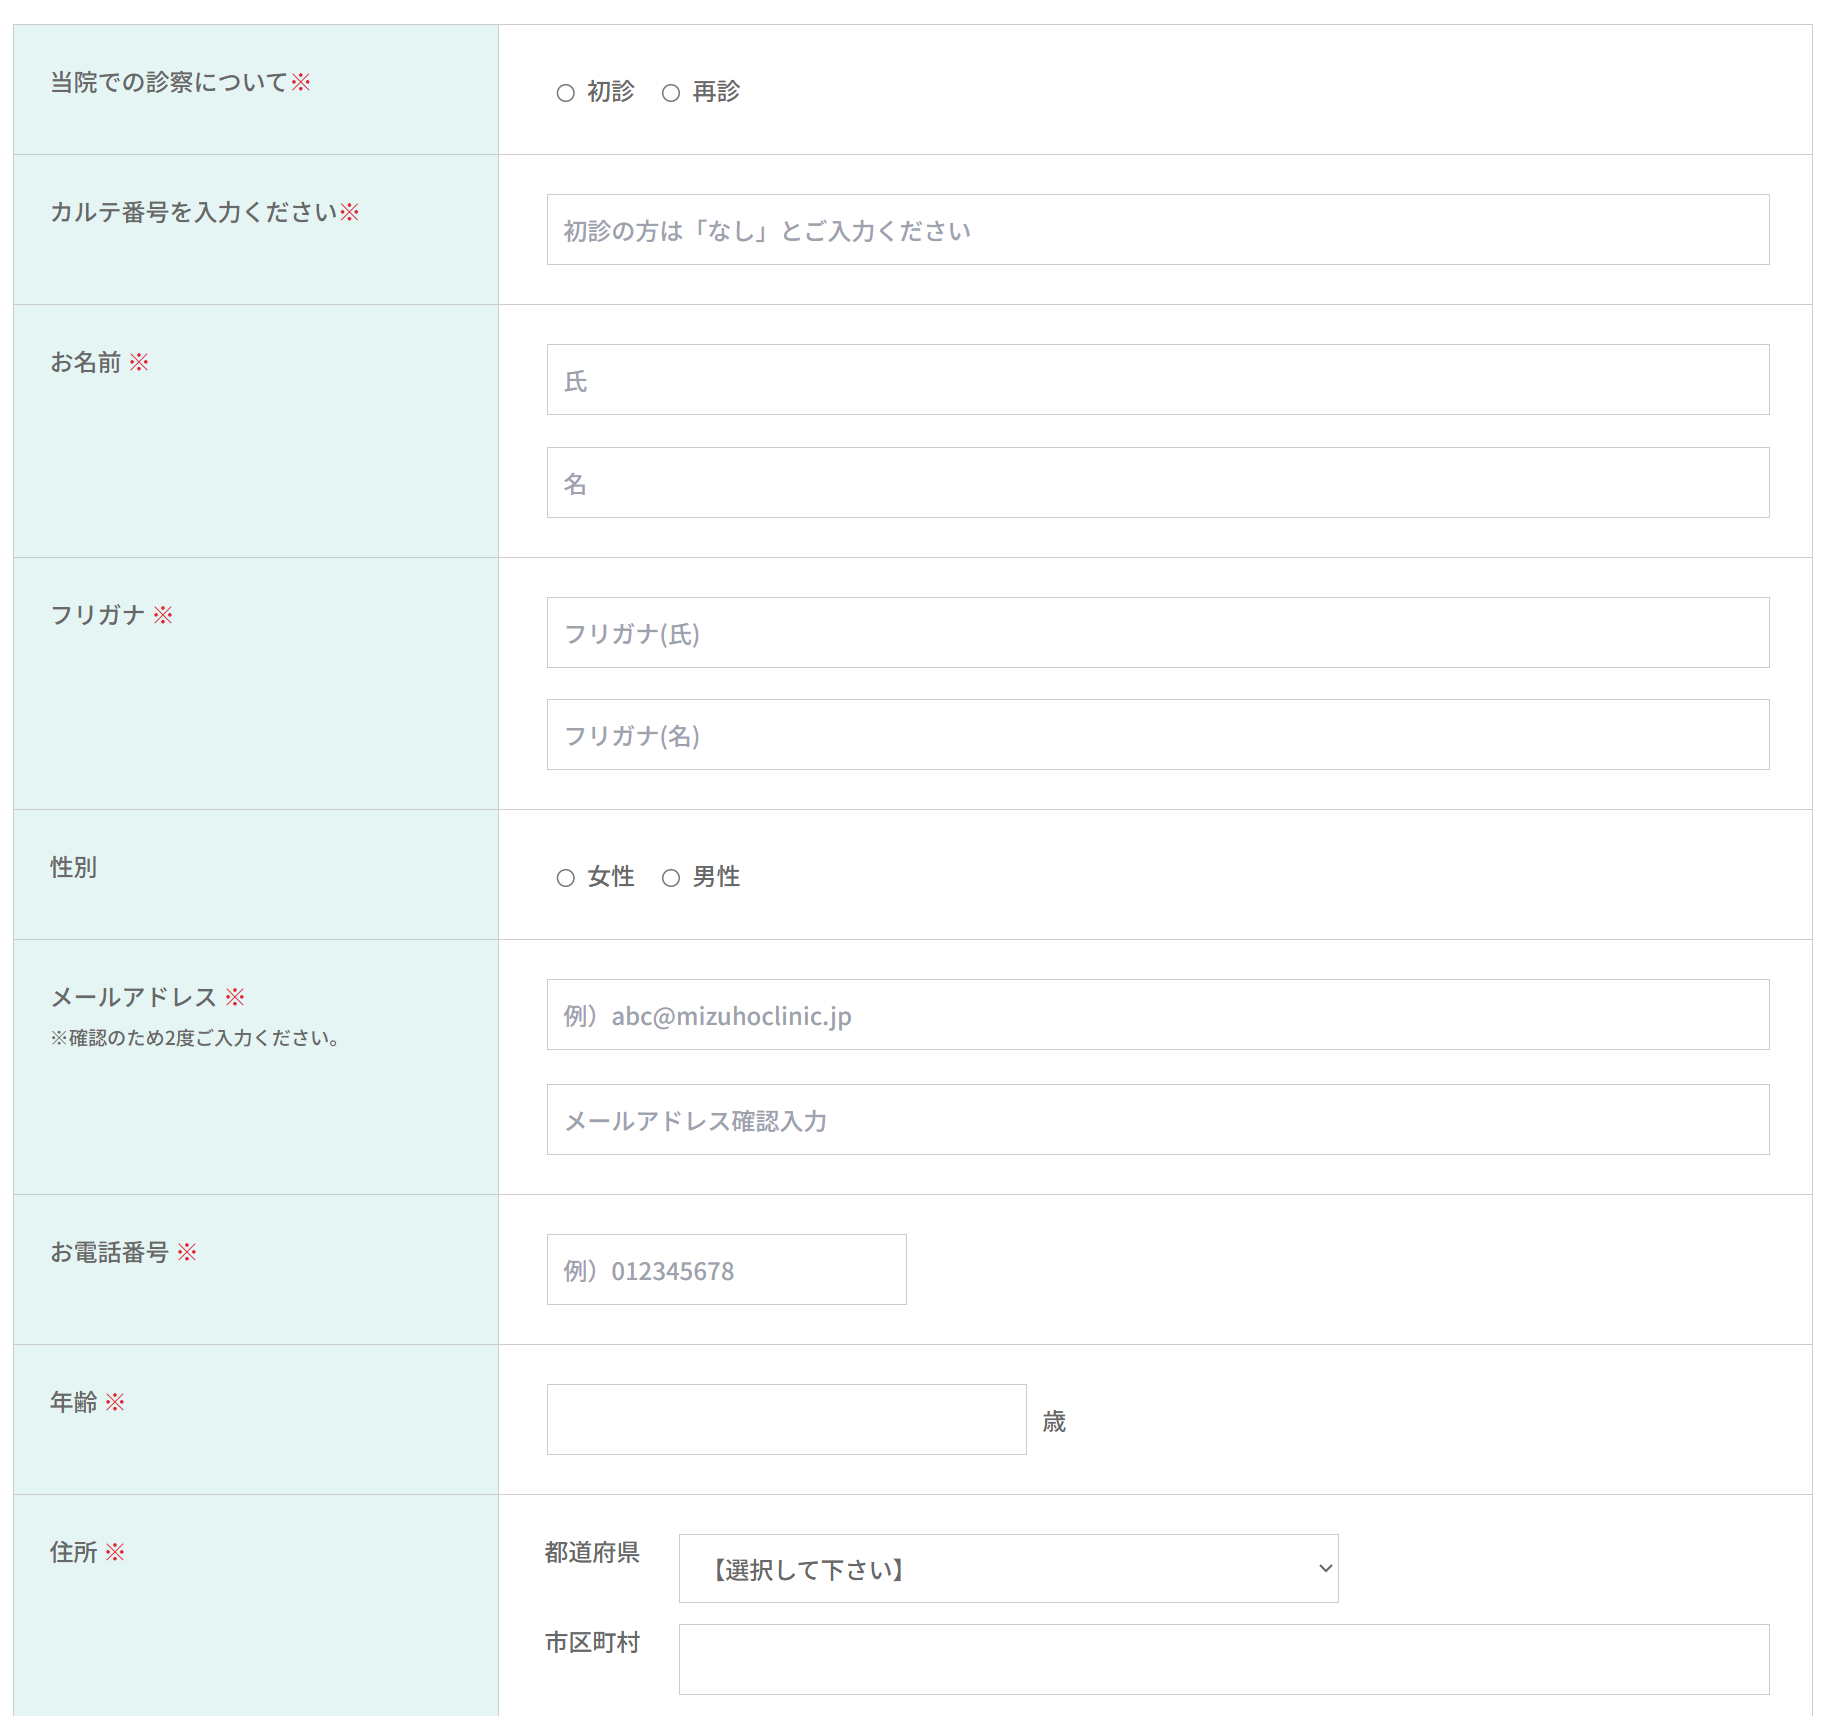This screenshot has height=1716, width=1843.
Task: Choose 男性 for gender
Action: (671, 878)
